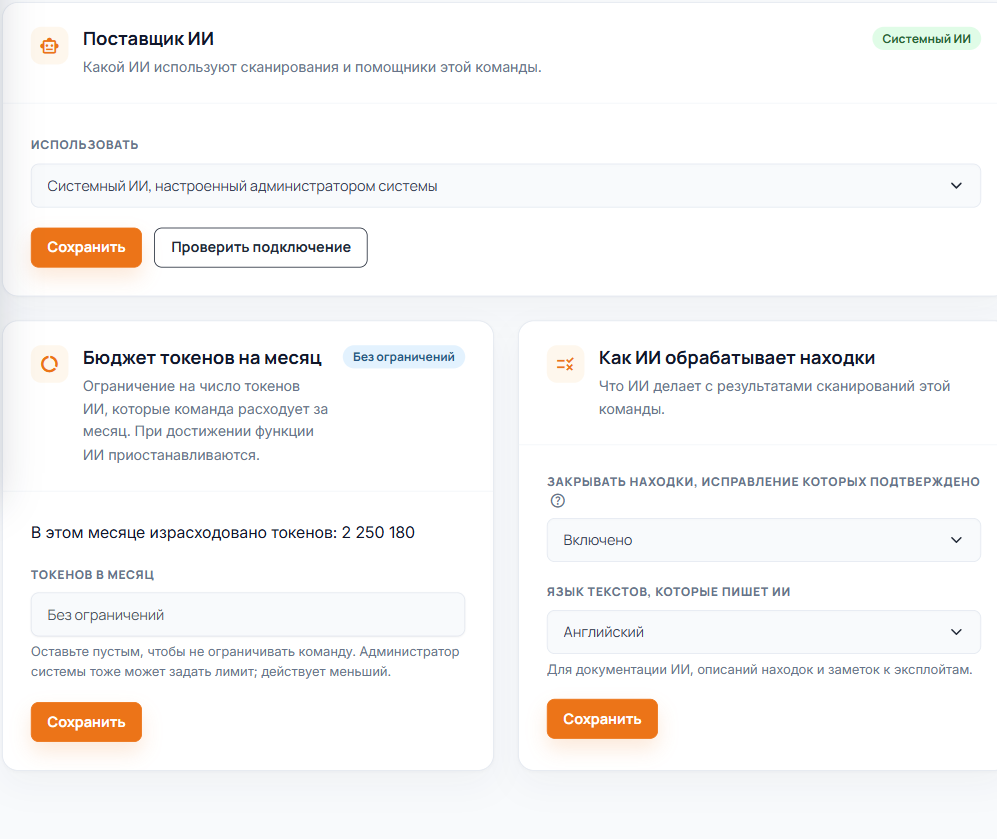
Task: Click the ТОКЕНОВ В МЕСЯЦ label
Action: [92, 575]
